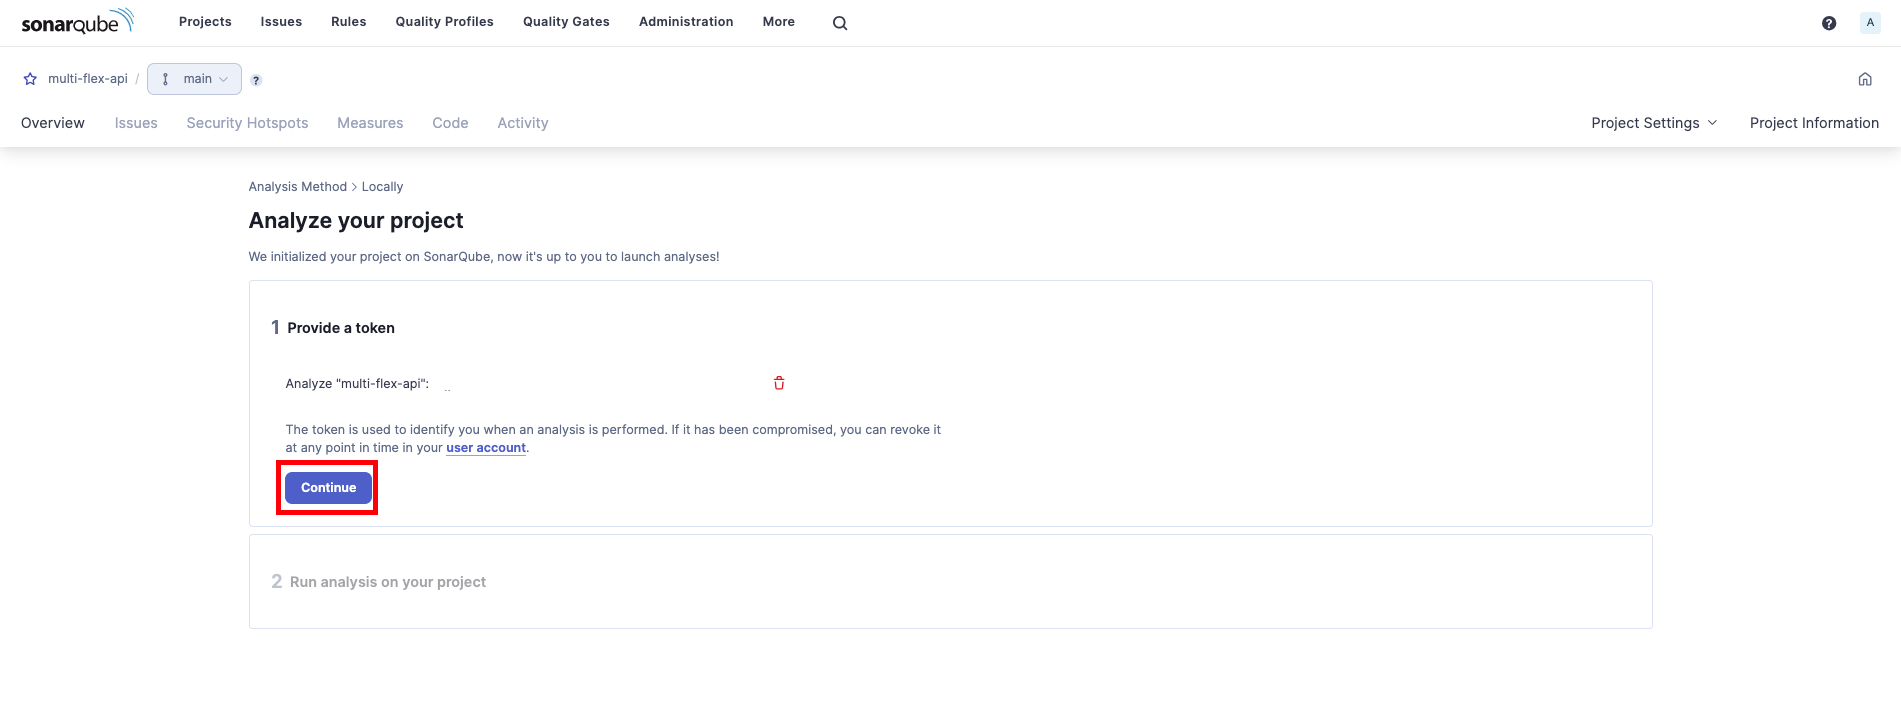Navigate to Quality Gates
This screenshot has width=1901, height=704.
click(x=566, y=22)
